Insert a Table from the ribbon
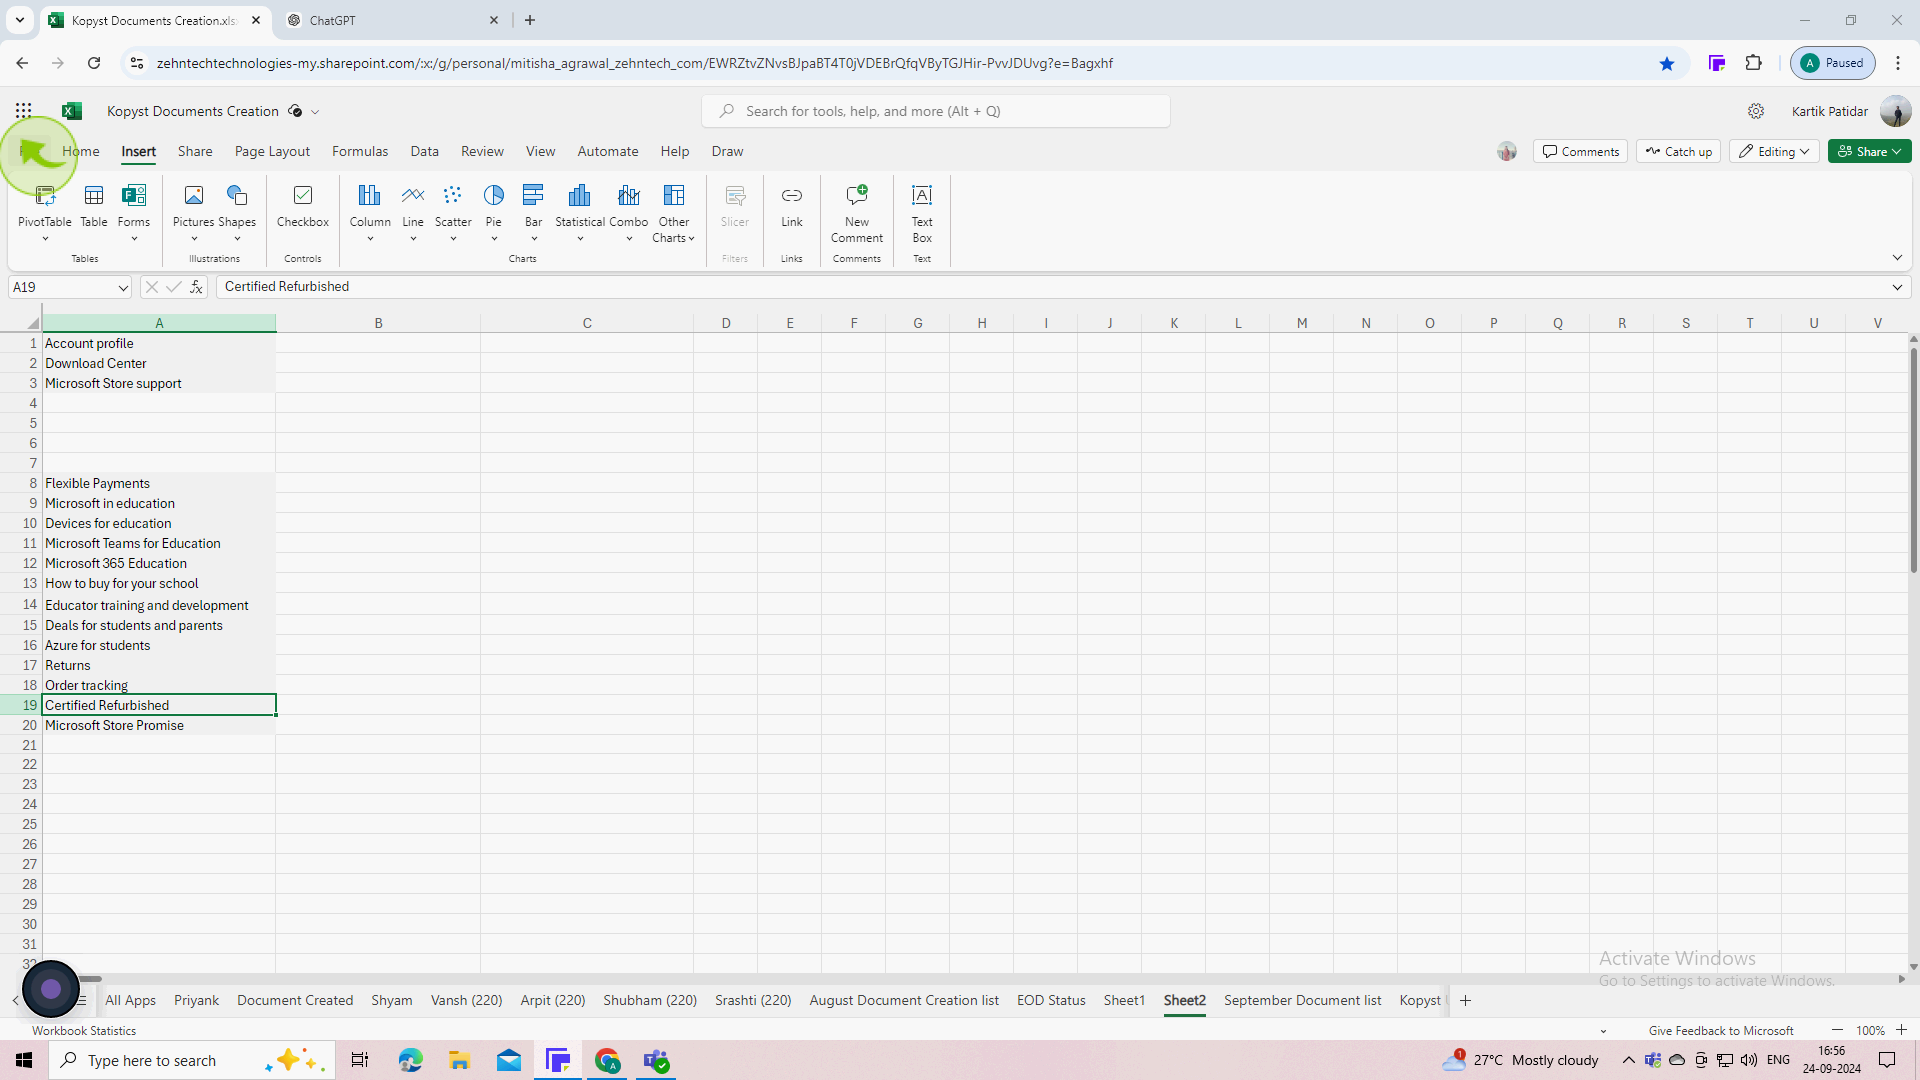The image size is (1920, 1080). [x=94, y=206]
